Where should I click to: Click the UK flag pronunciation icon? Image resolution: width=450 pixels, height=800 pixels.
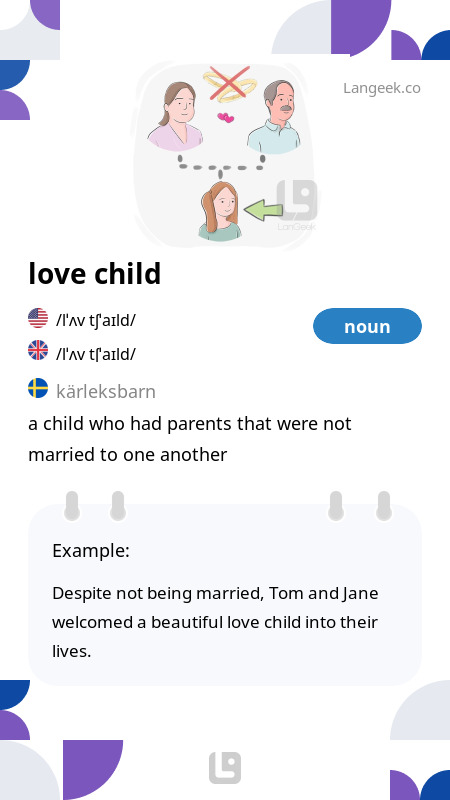click(x=38, y=351)
